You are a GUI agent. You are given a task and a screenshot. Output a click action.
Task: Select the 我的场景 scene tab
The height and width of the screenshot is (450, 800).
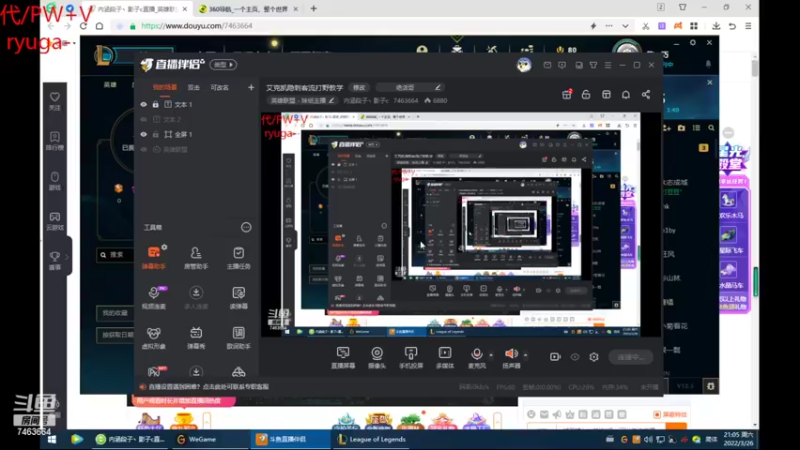pos(165,87)
